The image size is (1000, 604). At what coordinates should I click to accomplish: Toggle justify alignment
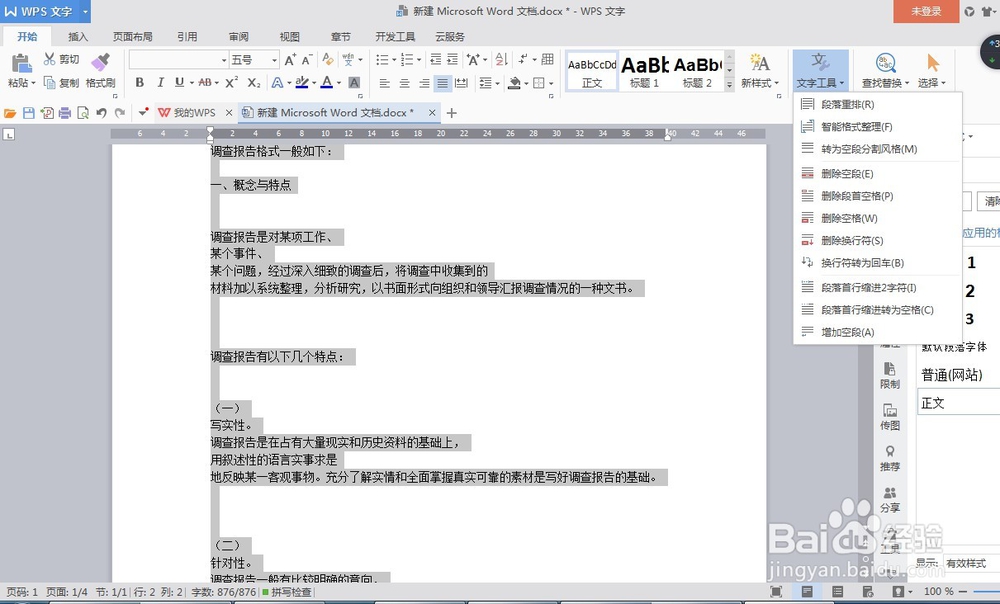(x=443, y=83)
